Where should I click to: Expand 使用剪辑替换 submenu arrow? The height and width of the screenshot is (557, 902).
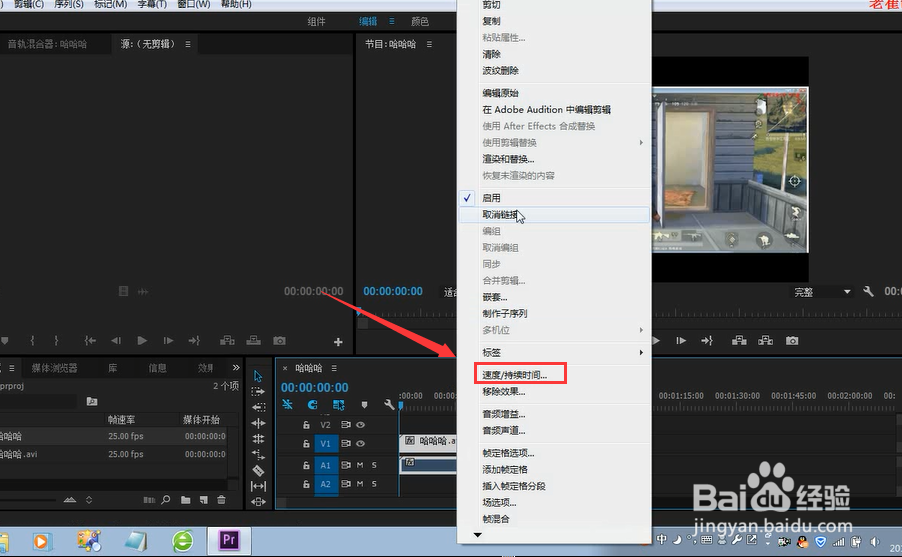click(x=641, y=142)
